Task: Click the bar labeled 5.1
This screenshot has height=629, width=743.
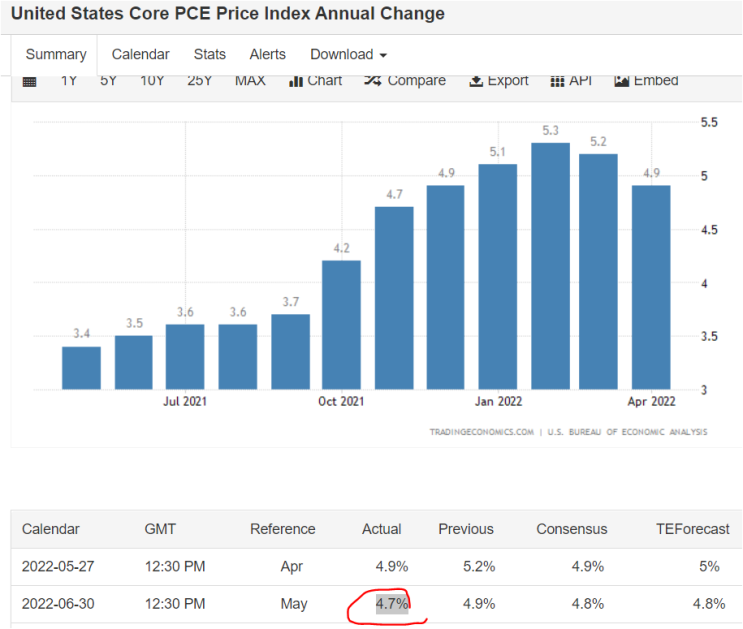Action: point(498,277)
